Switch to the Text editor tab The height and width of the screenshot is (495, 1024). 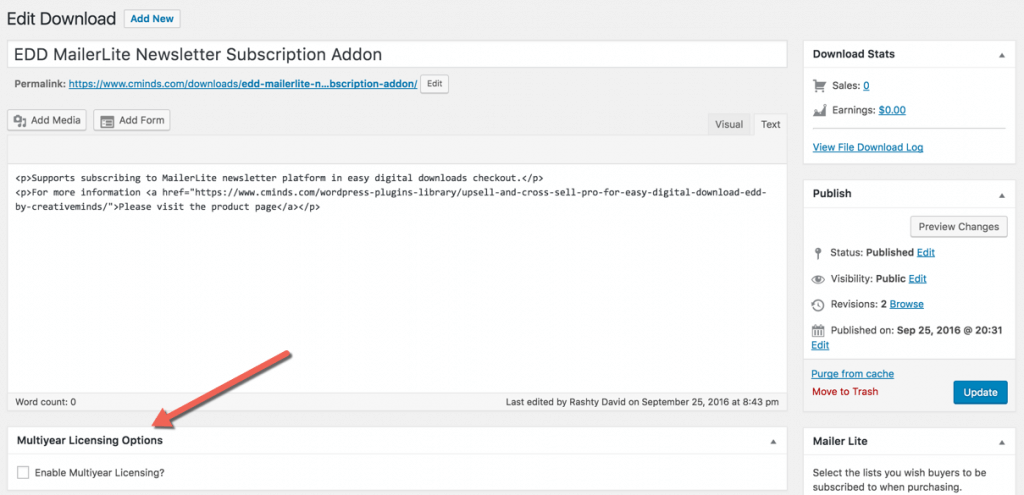pos(770,124)
